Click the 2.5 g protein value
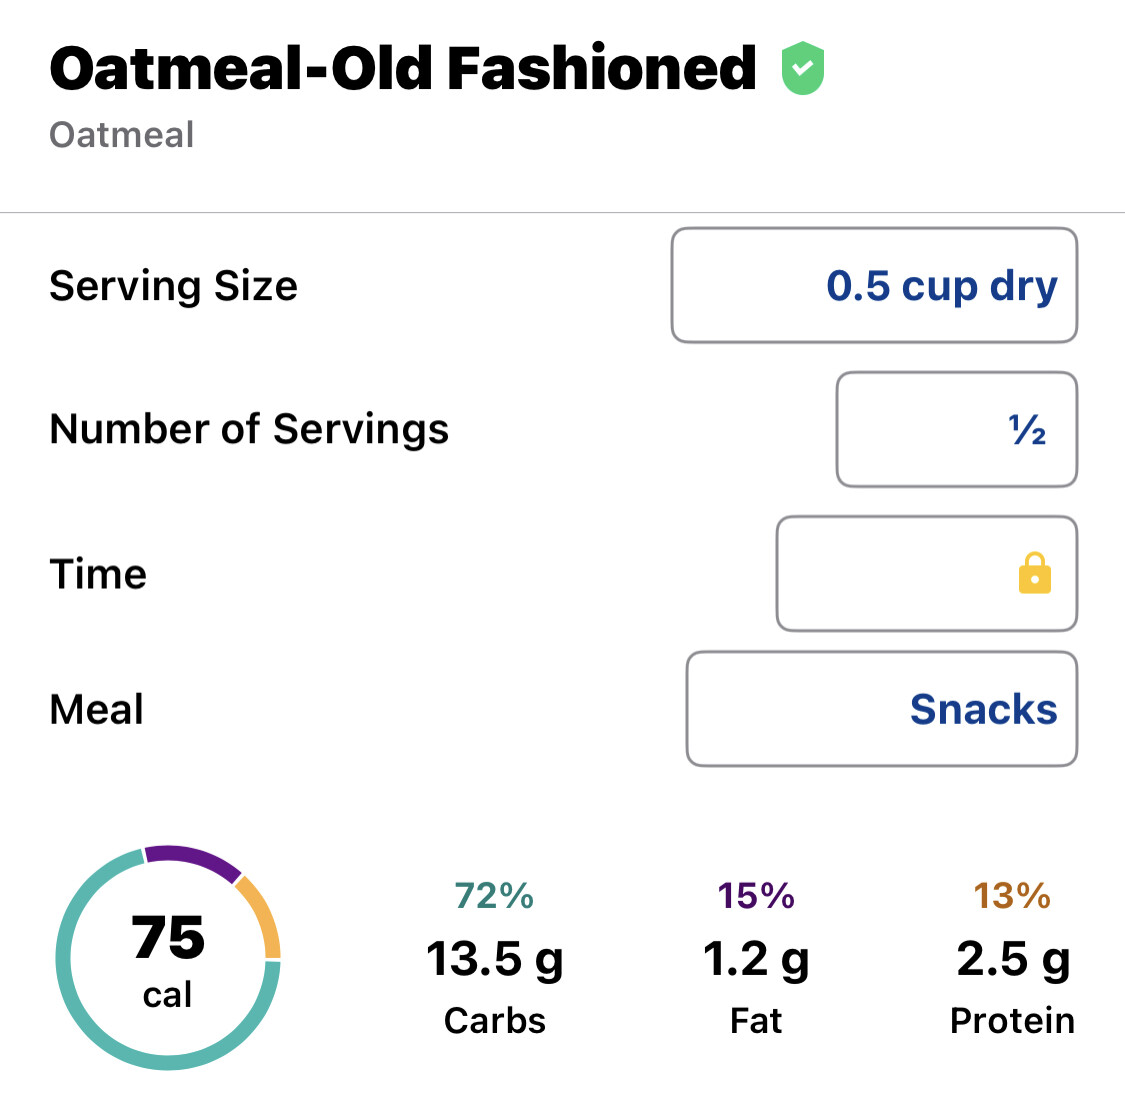Screen dimensions: 1125x1096 tap(1012, 959)
